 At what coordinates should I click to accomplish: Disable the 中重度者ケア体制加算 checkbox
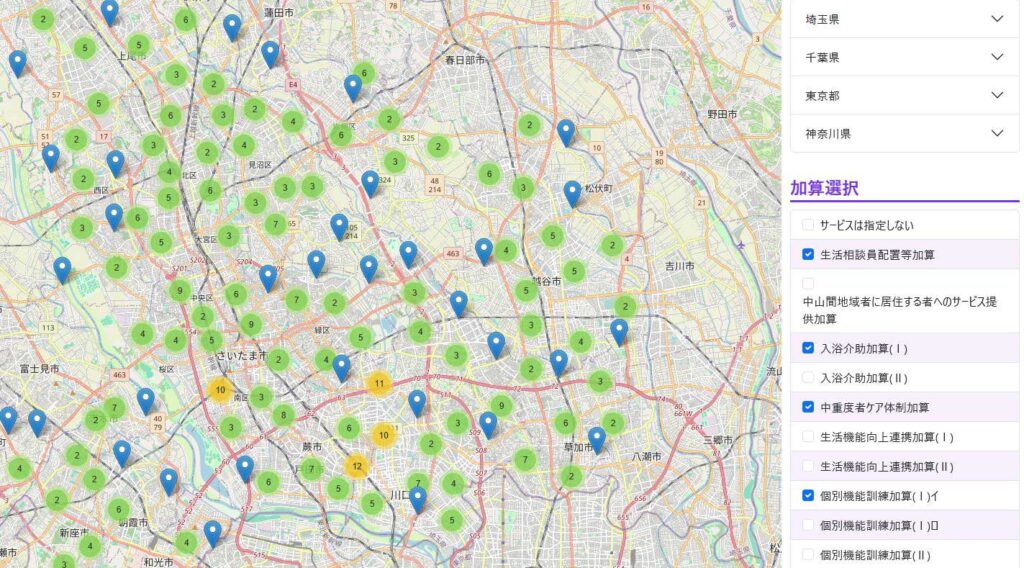[x=808, y=407]
